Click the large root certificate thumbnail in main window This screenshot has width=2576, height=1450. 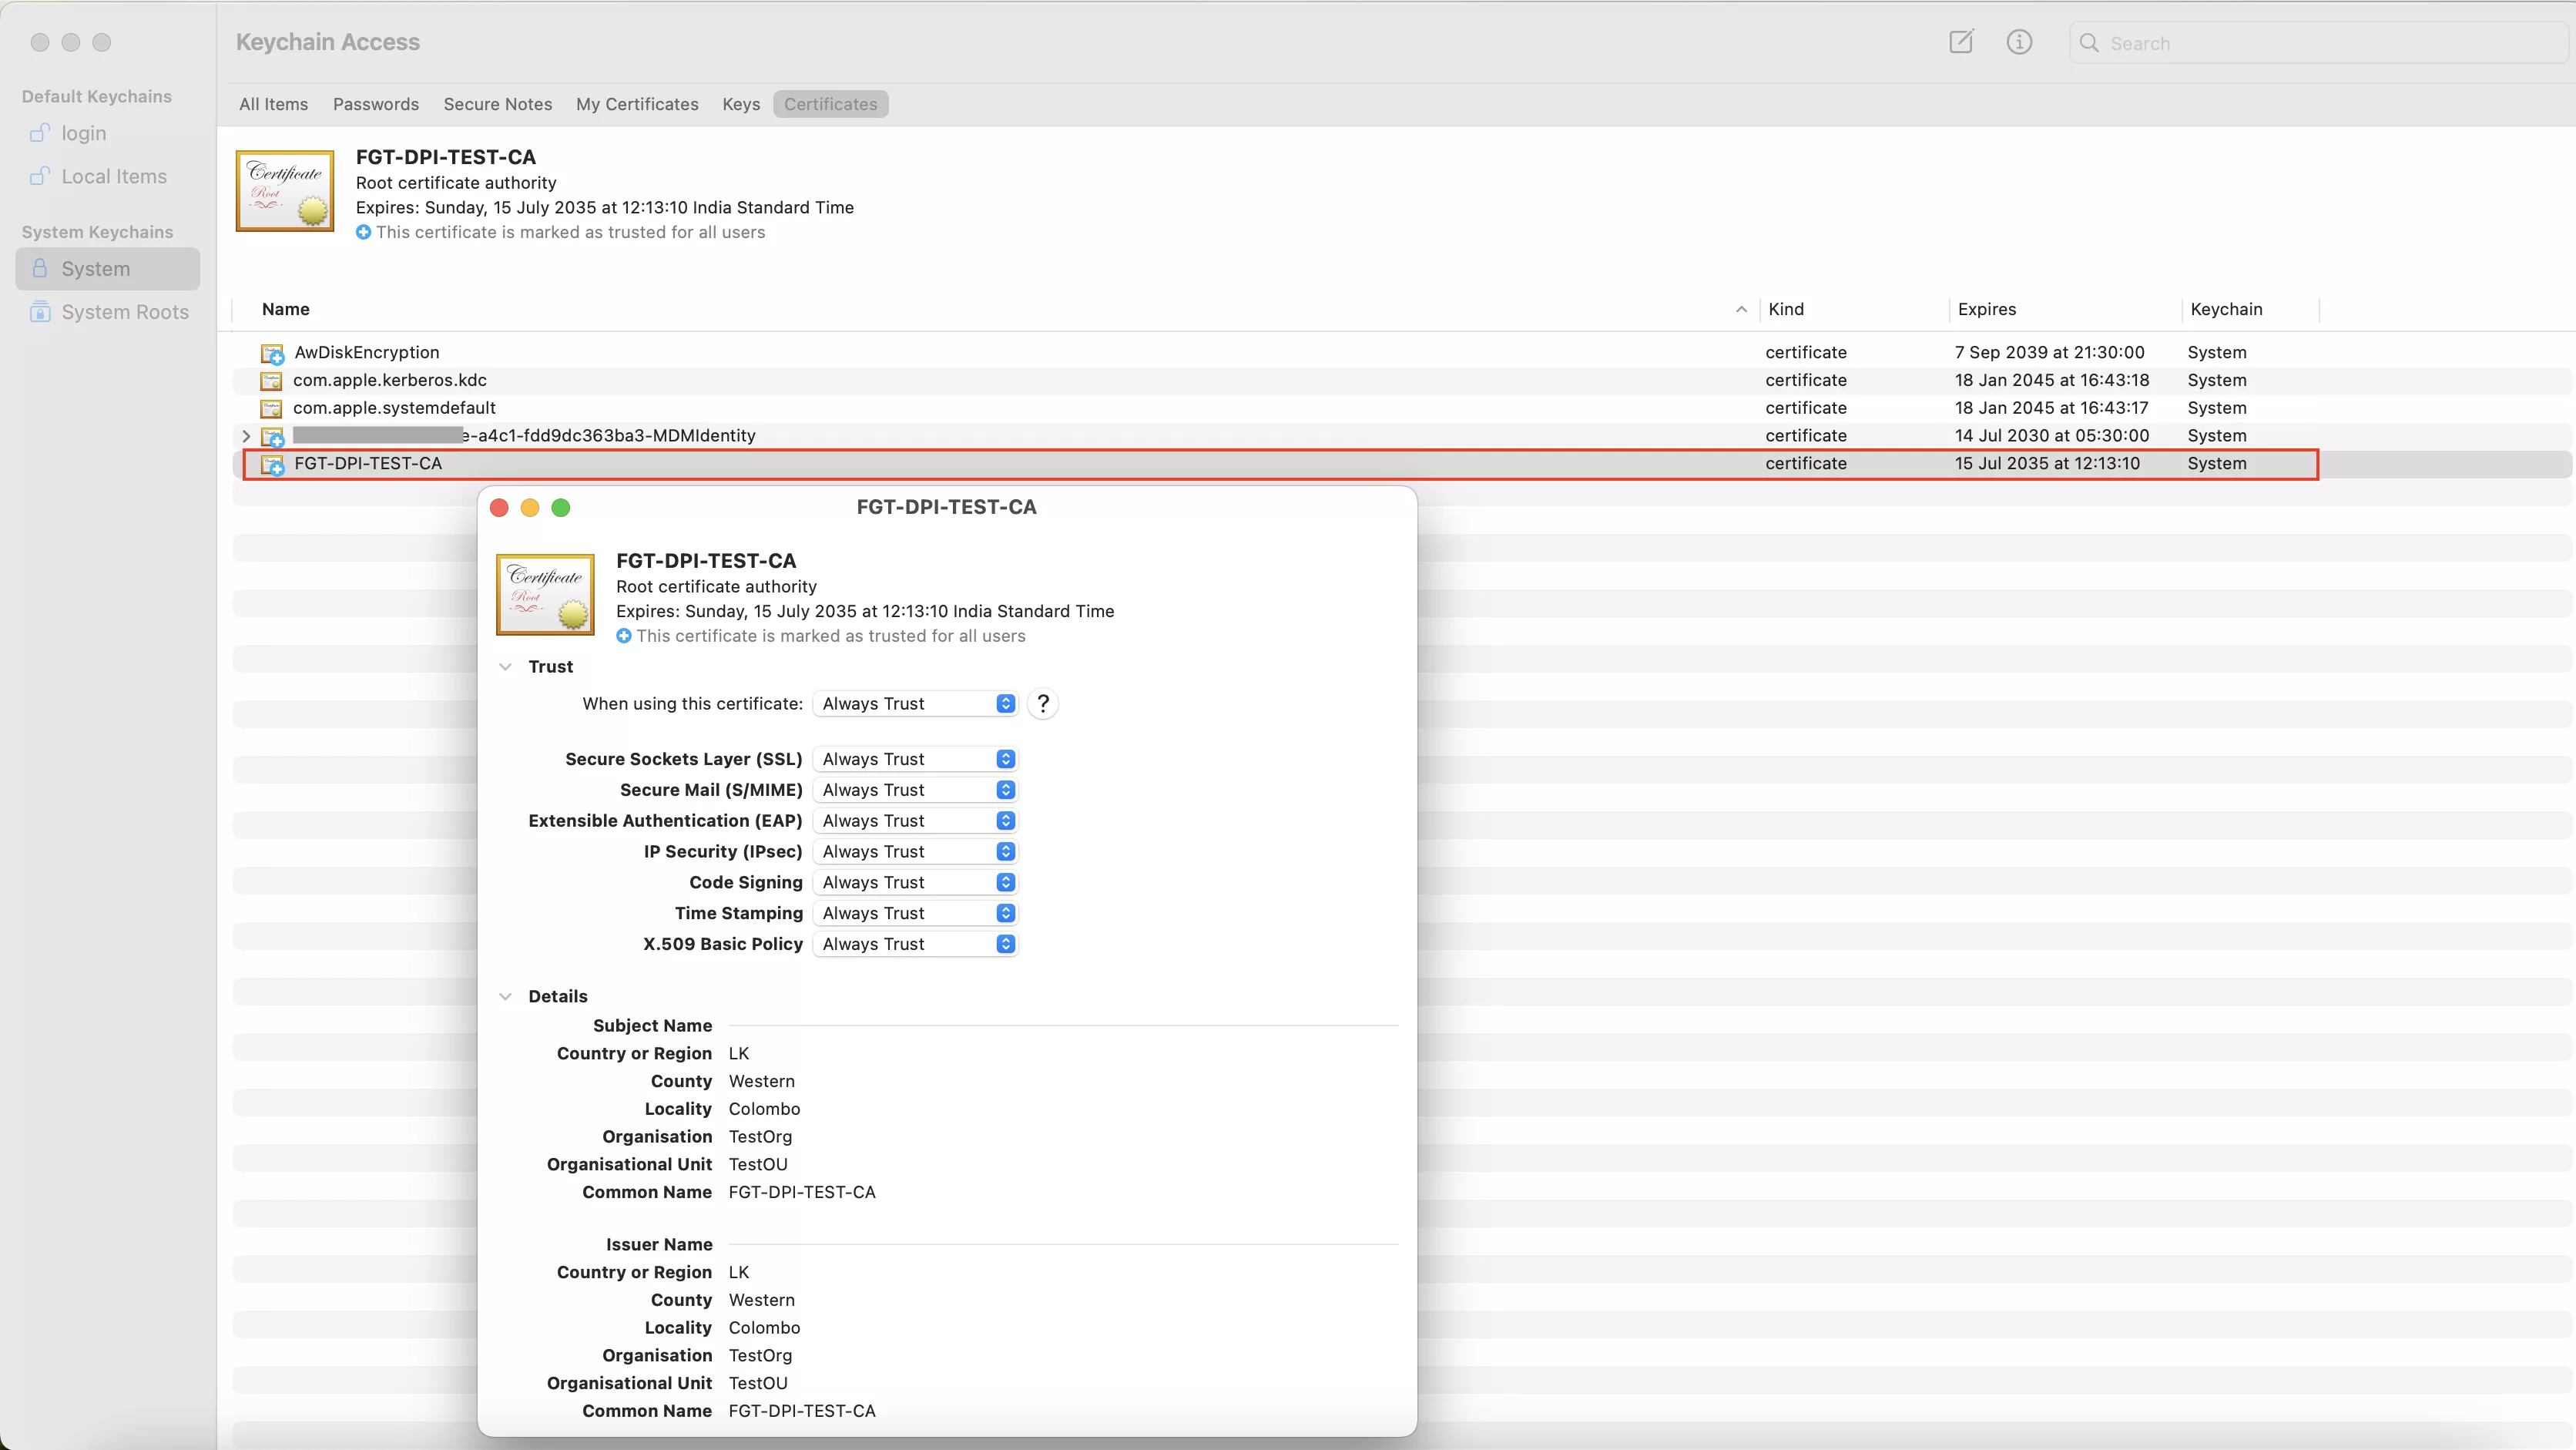tap(285, 191)
